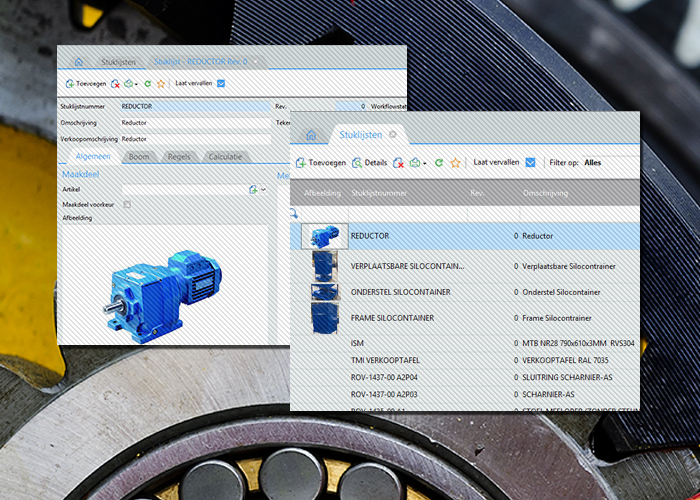Open the Regels tab

click(x=179, y=157)
